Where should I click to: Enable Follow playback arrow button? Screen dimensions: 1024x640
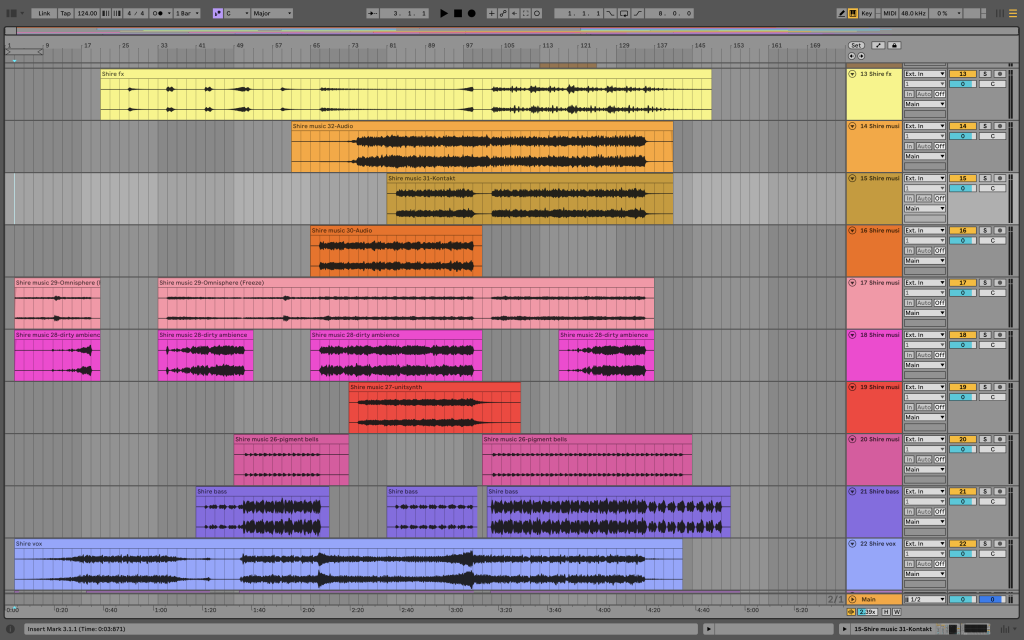[372, 13]
